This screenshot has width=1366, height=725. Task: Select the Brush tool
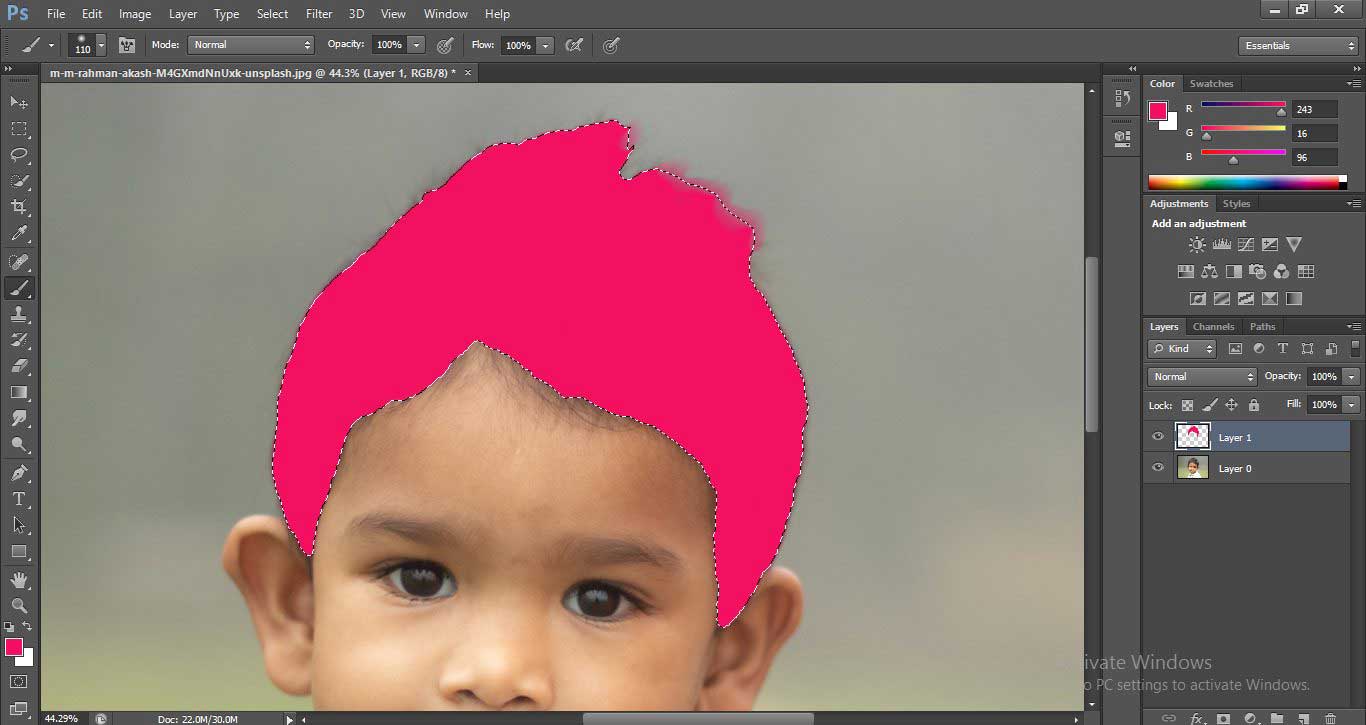click(x=18, y=288)
